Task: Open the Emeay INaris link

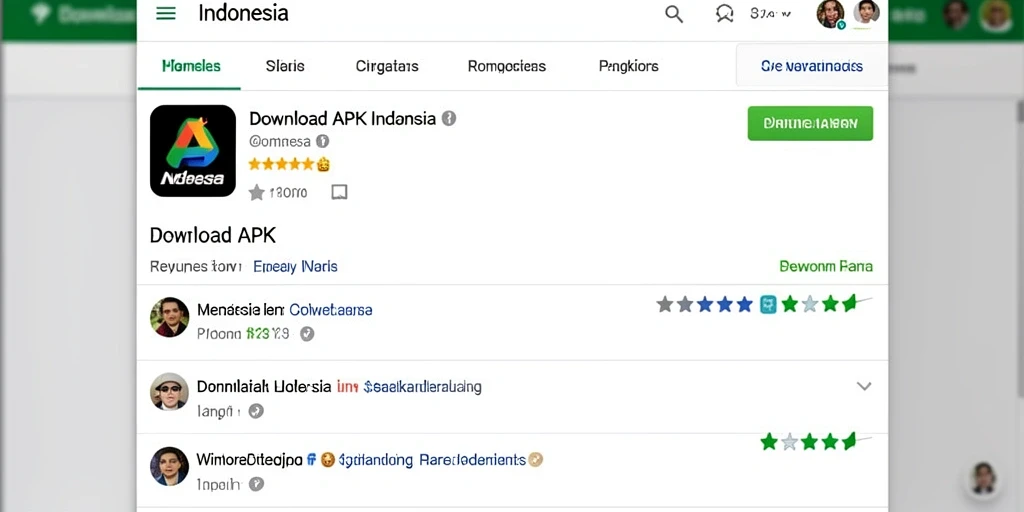Action: tap(295, 266)
